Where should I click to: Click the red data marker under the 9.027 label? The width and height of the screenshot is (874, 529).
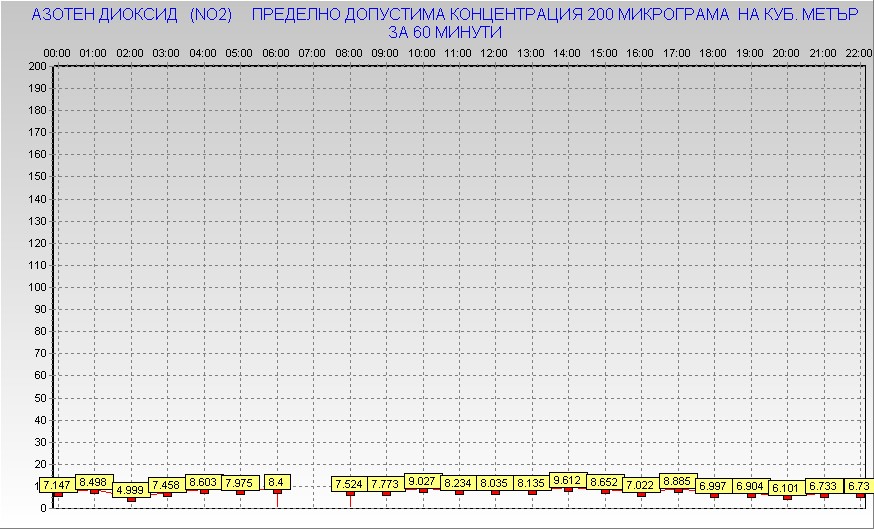[423, 491]
